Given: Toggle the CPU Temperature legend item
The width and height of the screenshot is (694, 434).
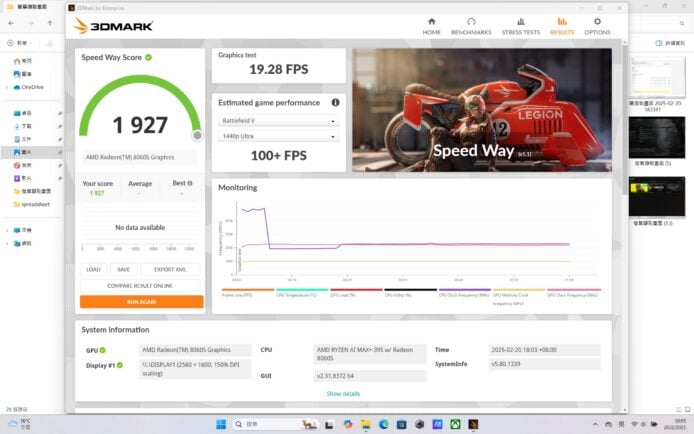Looking at the screenshot, I should click(295, 294).
